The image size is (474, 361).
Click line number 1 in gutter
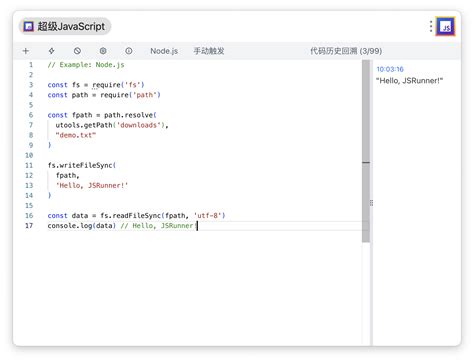[x=31, y=65]
